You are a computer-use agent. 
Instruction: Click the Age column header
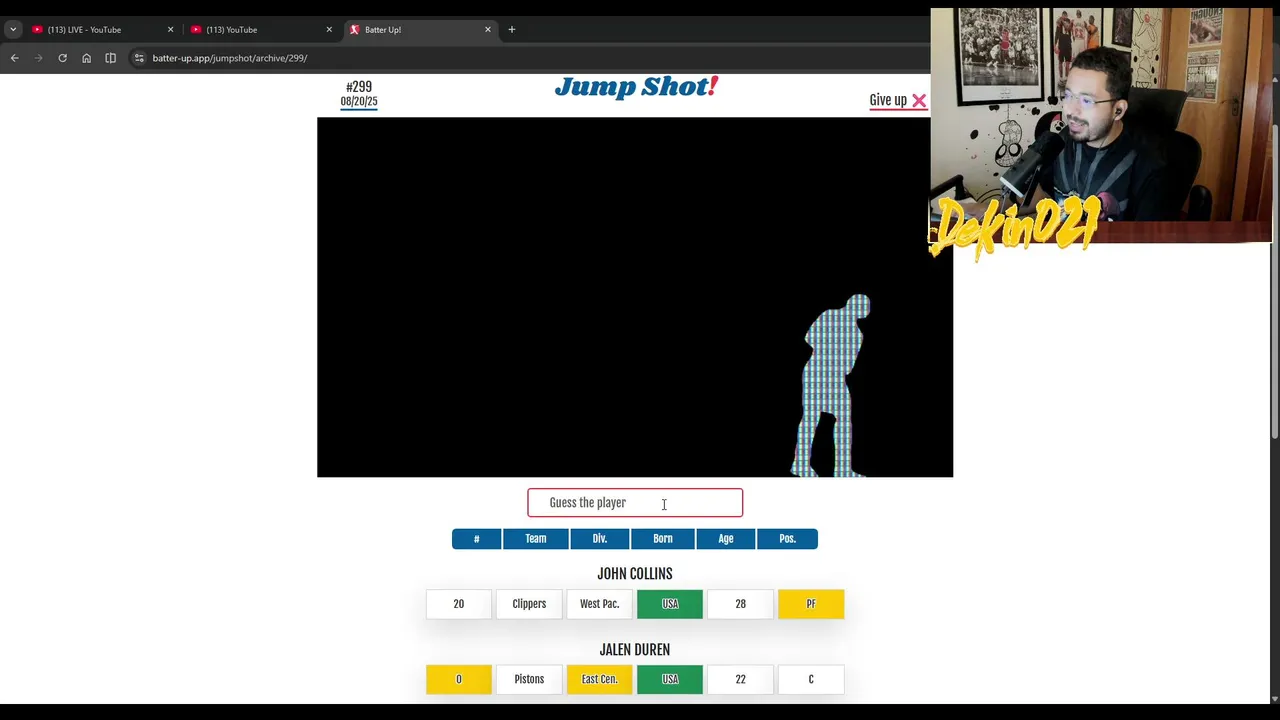[726, 539]
